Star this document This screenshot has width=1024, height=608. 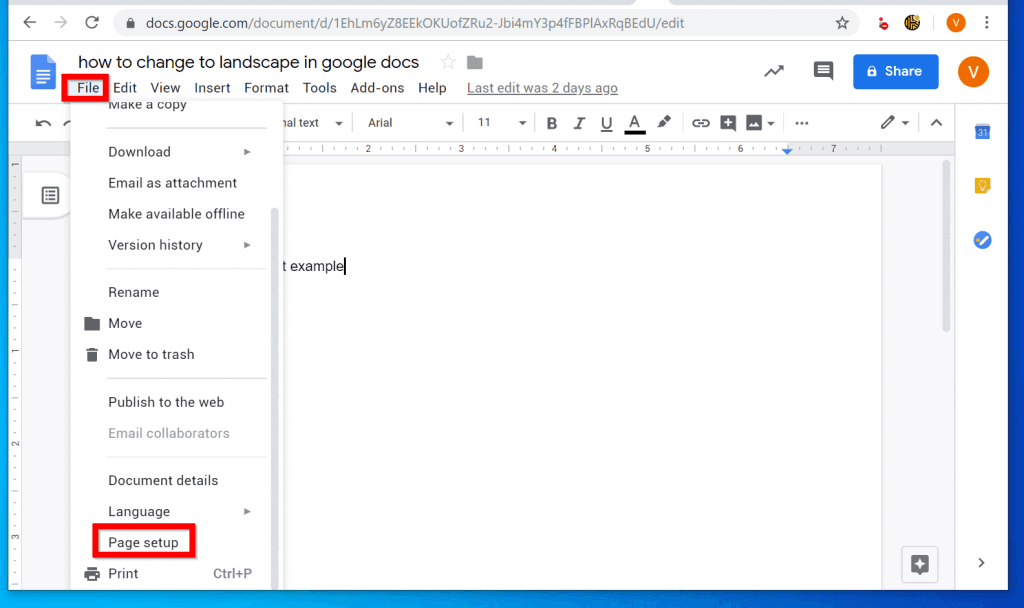point(448,62)
